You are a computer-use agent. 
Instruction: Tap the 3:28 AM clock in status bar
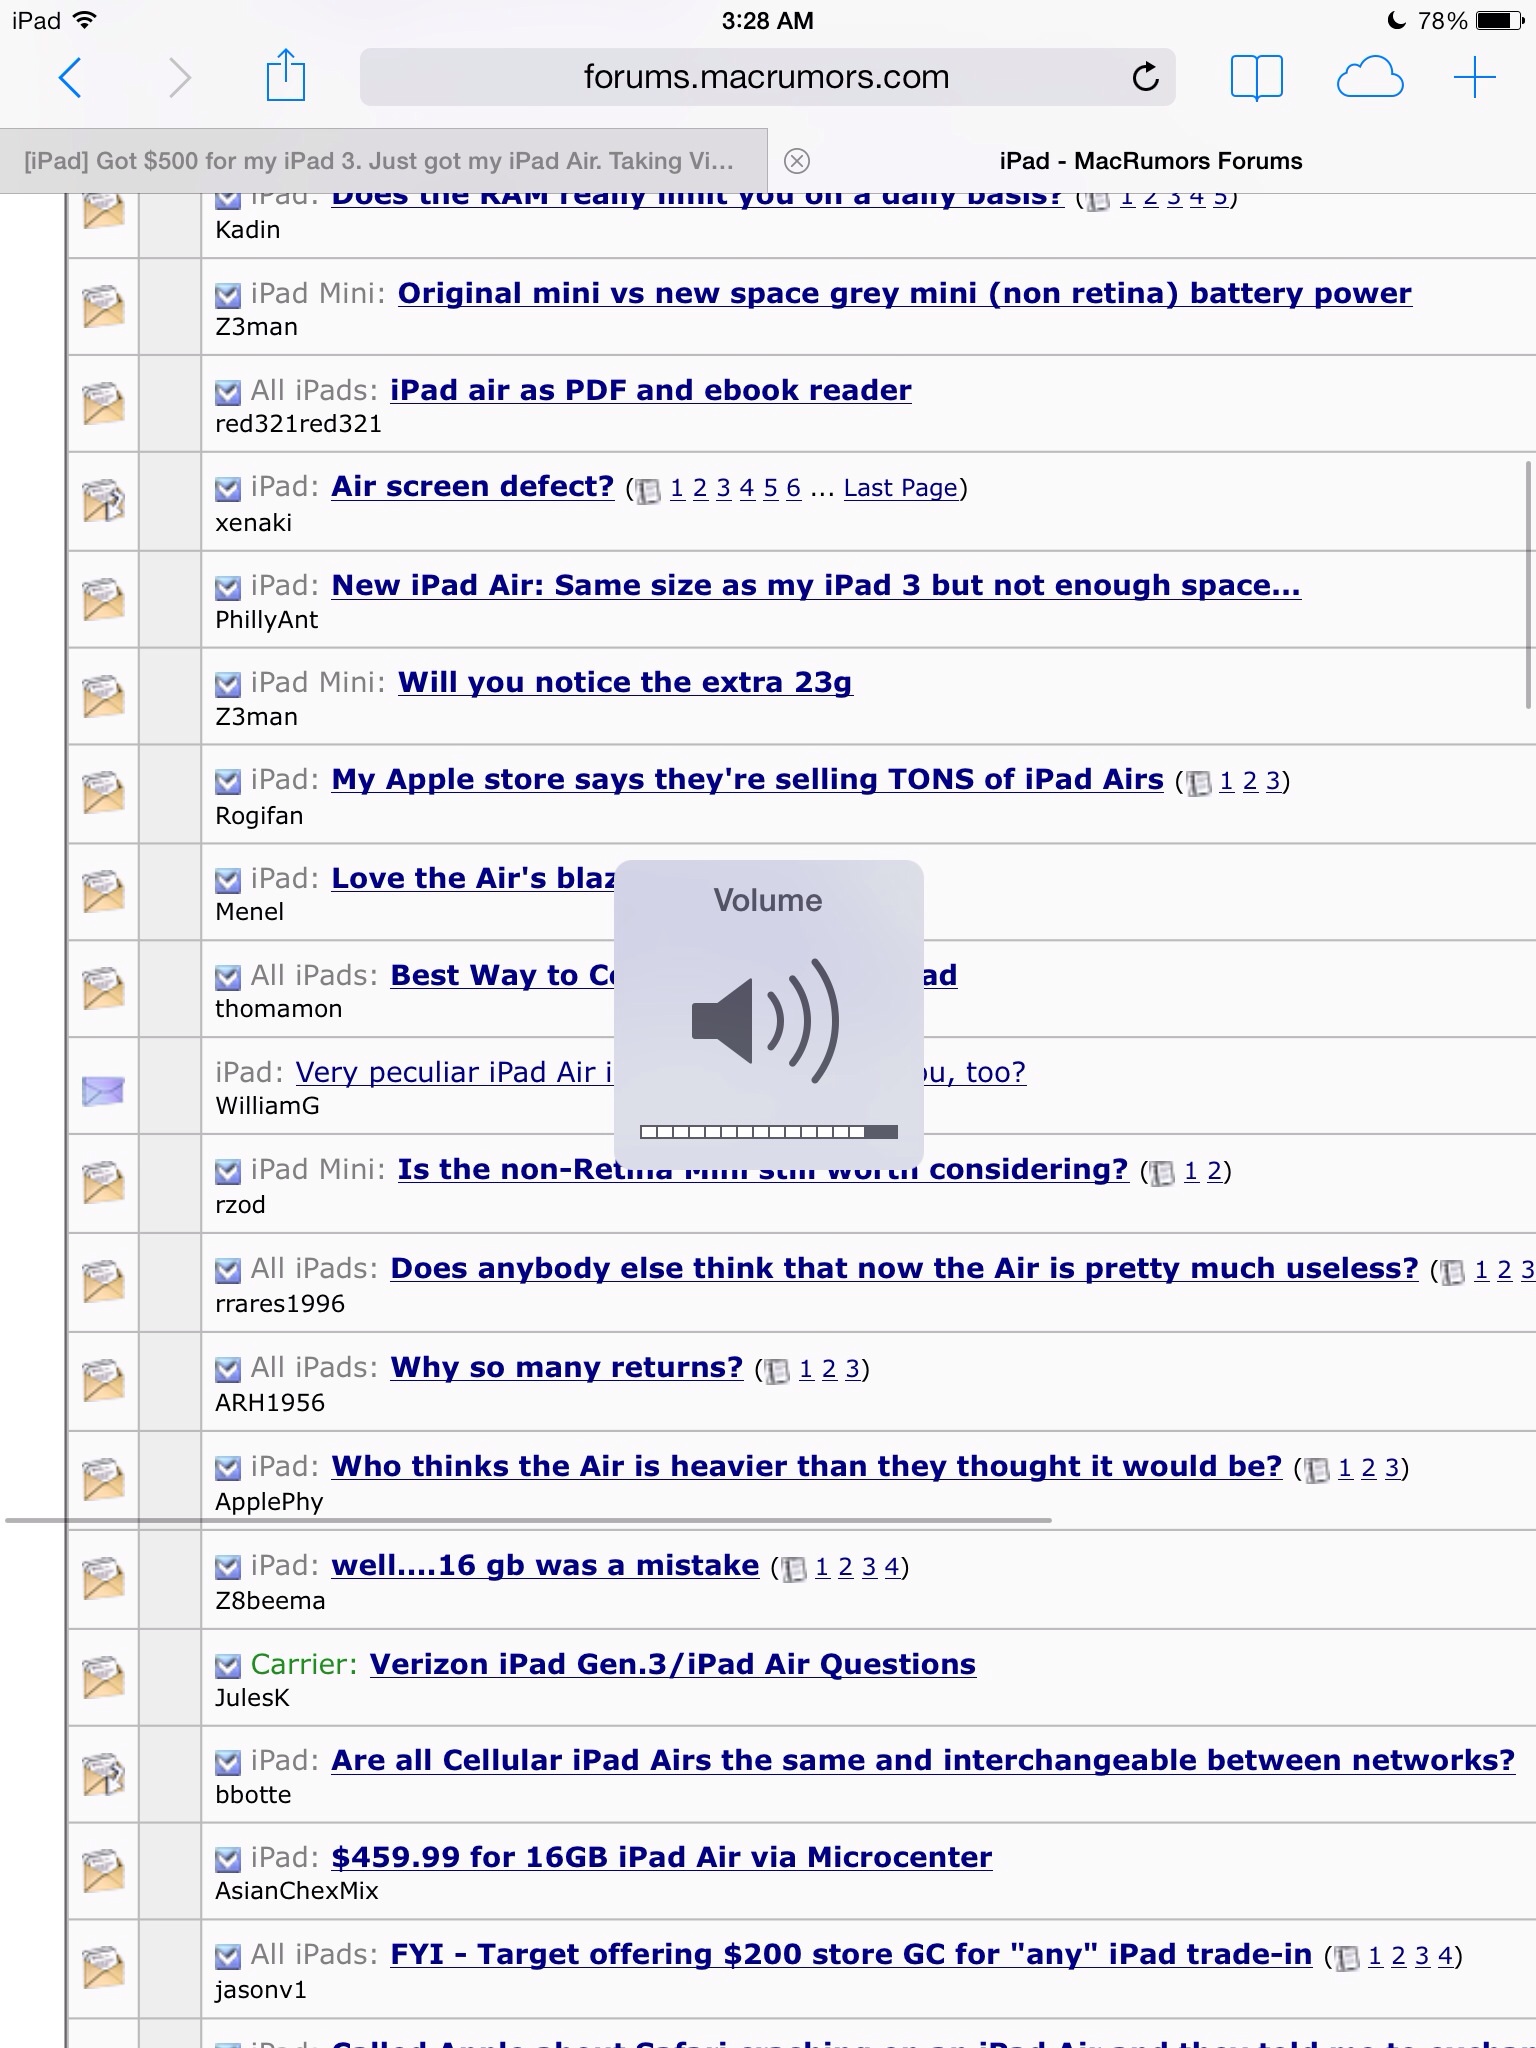(767, 20)
